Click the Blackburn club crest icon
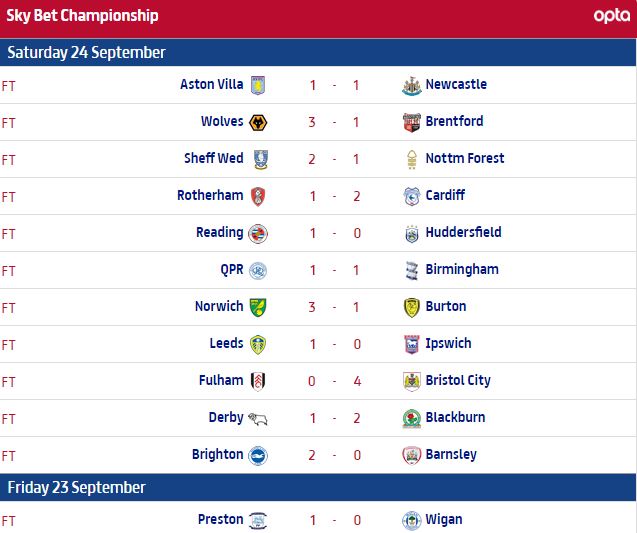The image size is (637, 533). click(x=410, y=418)
